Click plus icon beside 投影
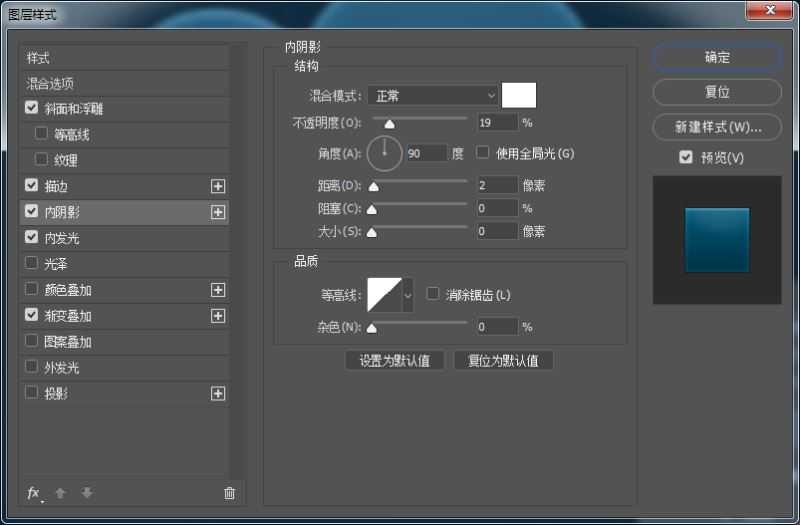Image resolution: width=800 pixels, height=525 pixels. tap(218, 394)
